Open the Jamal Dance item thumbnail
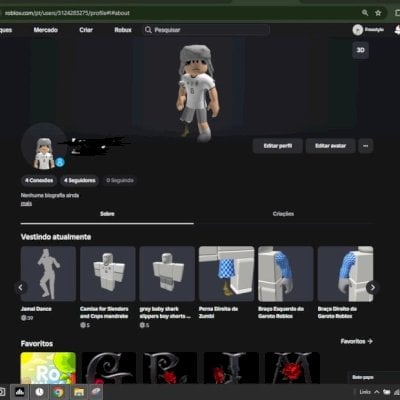 pyautogui.click(x=48, y=274)
